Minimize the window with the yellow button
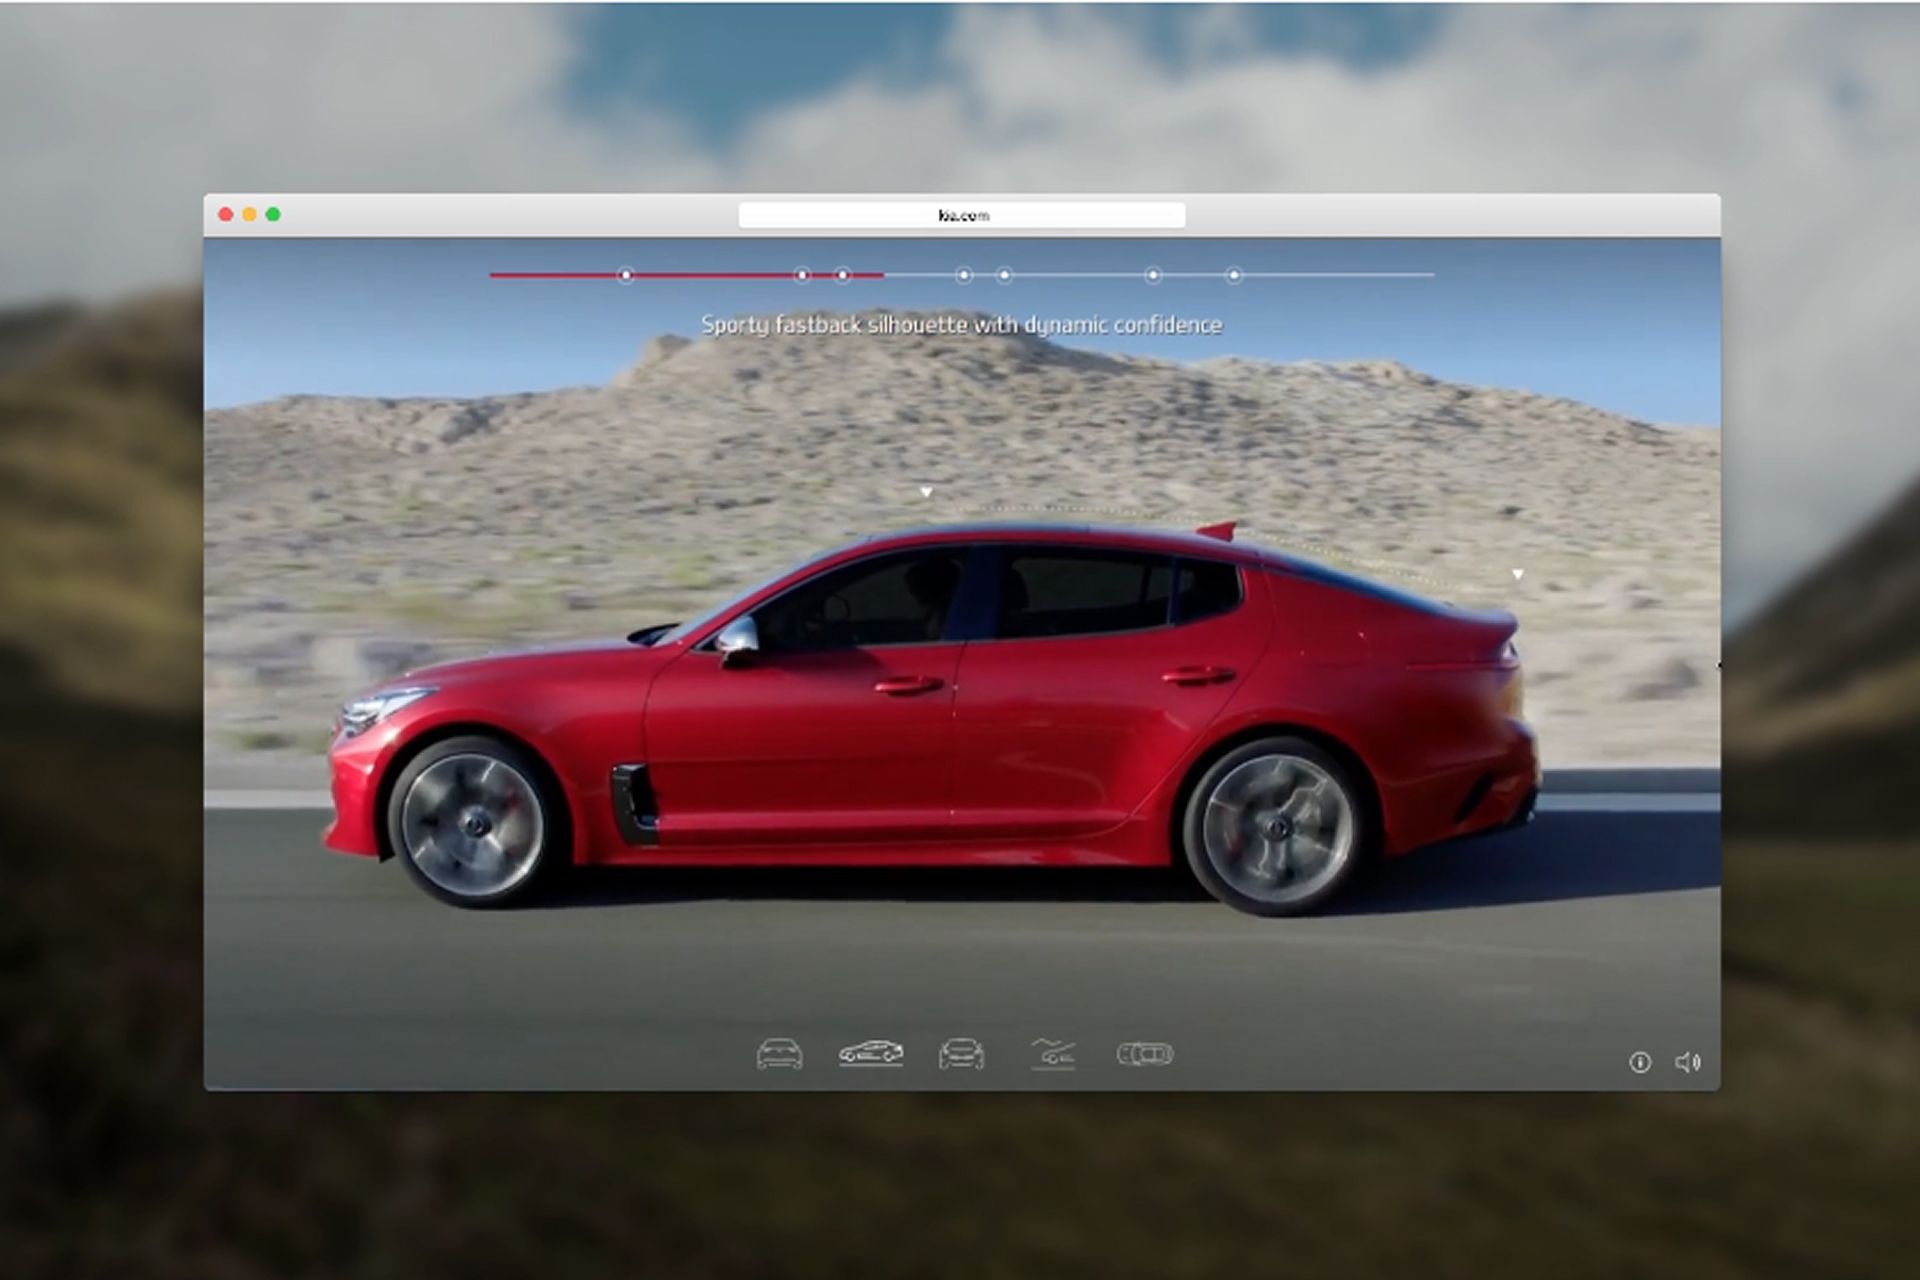The image size is (1920, 1280). click(x=250, y=214)
